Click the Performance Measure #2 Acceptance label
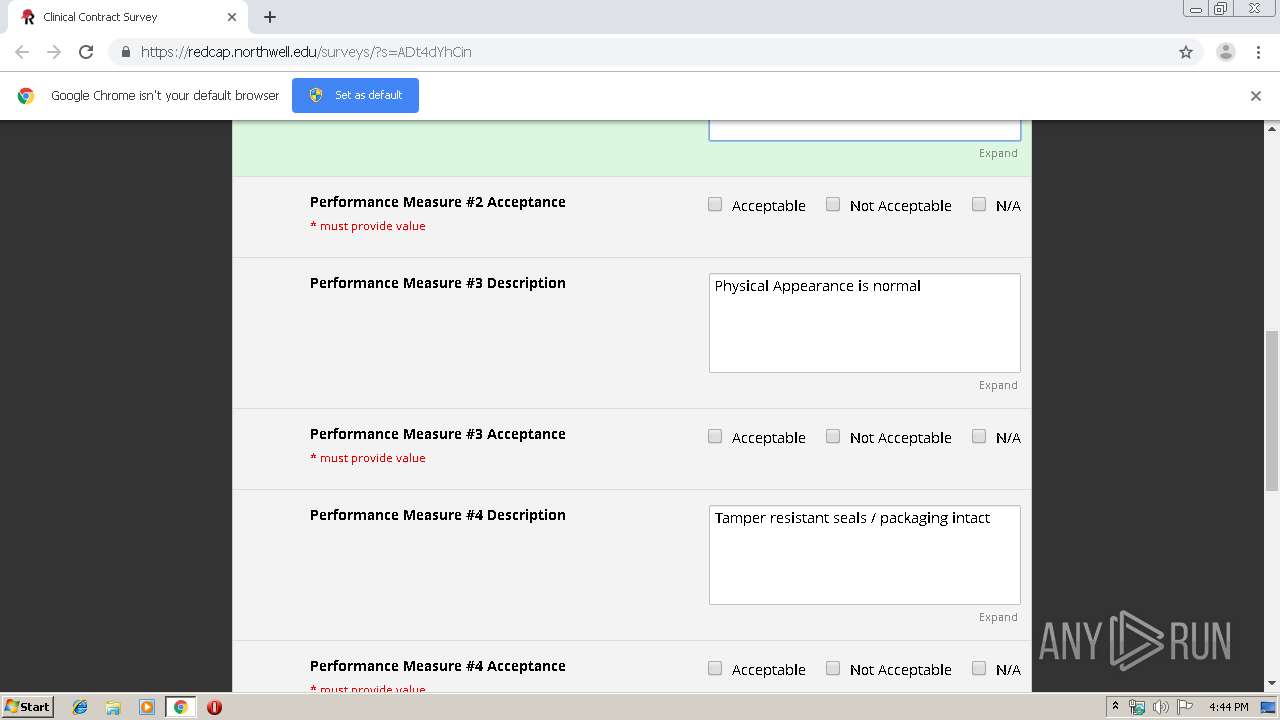1280x720 pixels. click(438, 202)
